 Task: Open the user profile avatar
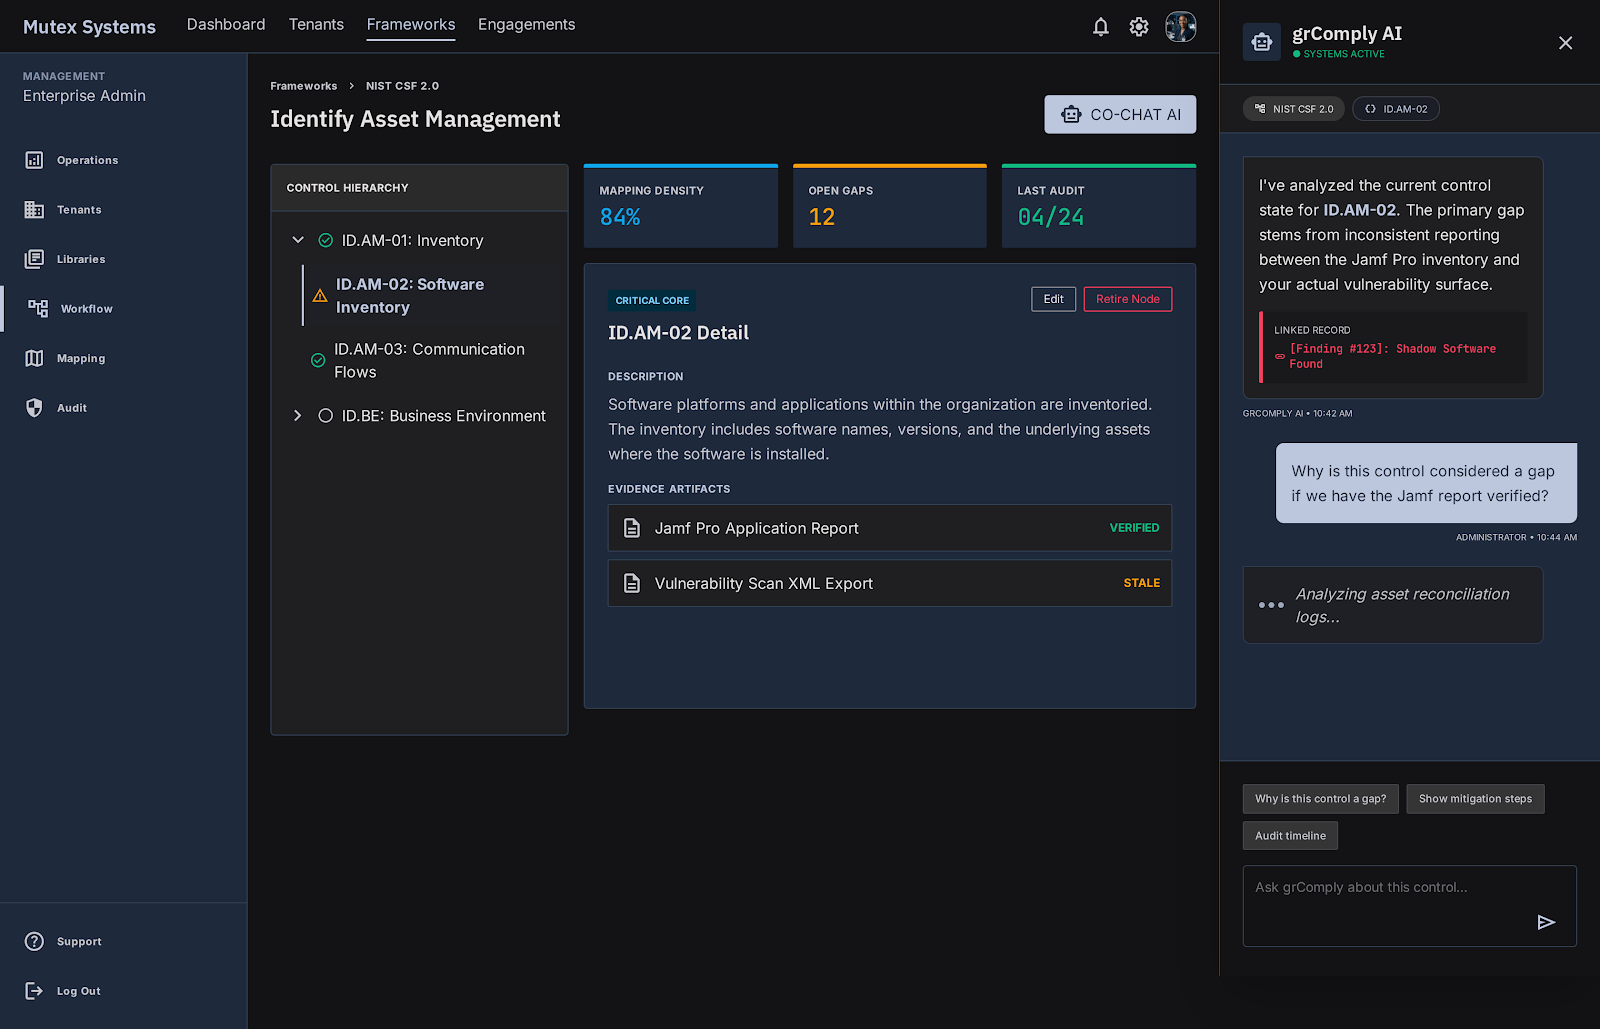(x=1181, y=27)
